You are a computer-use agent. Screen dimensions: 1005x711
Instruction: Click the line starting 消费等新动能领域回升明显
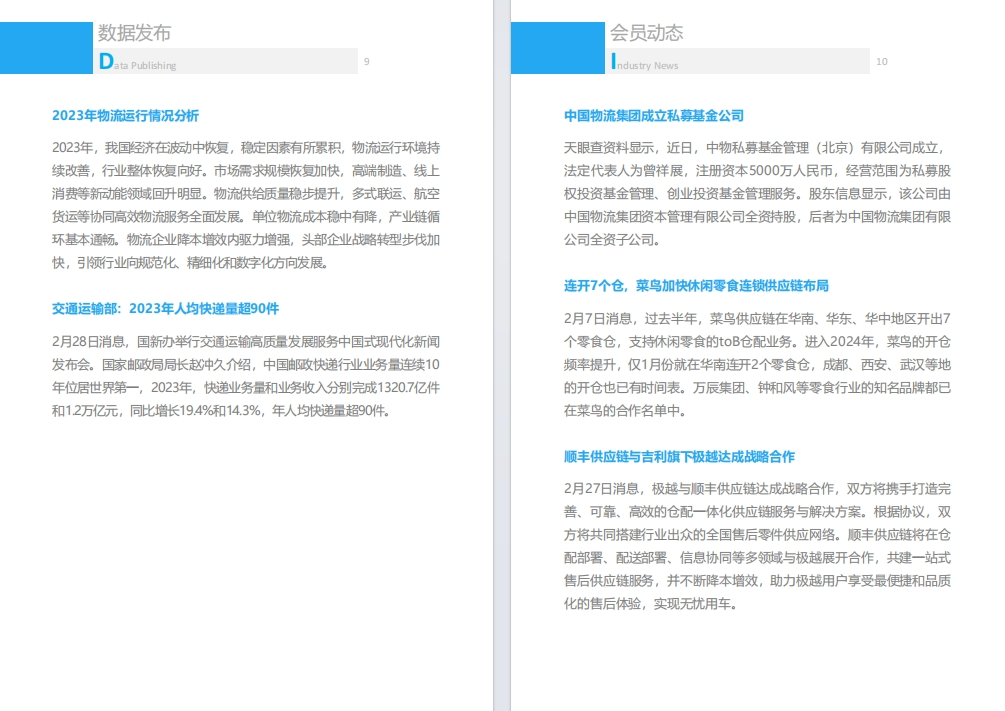coord(246,194)
